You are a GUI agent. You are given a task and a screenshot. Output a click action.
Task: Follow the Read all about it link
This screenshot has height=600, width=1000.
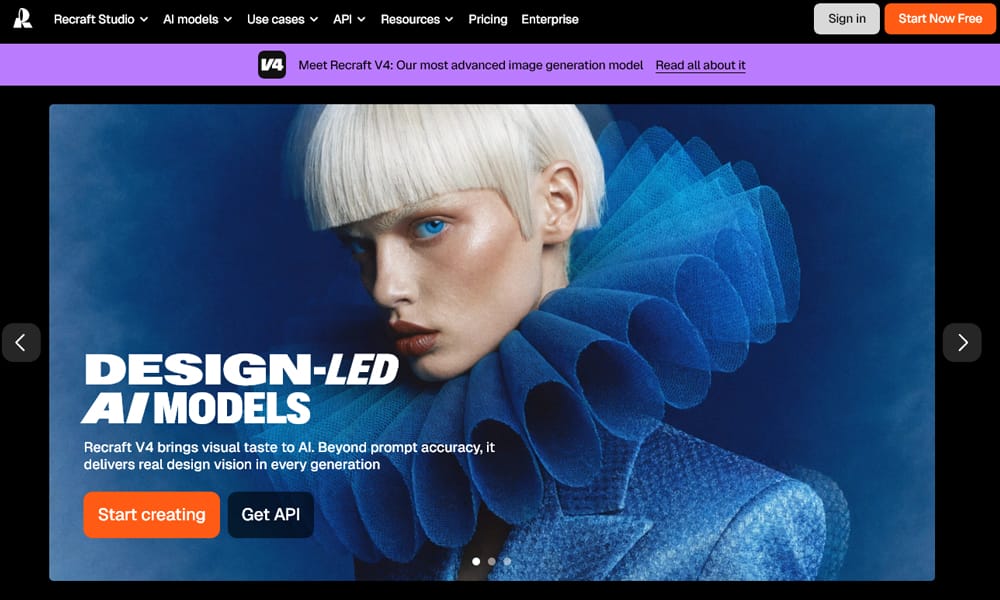[700, 65]
